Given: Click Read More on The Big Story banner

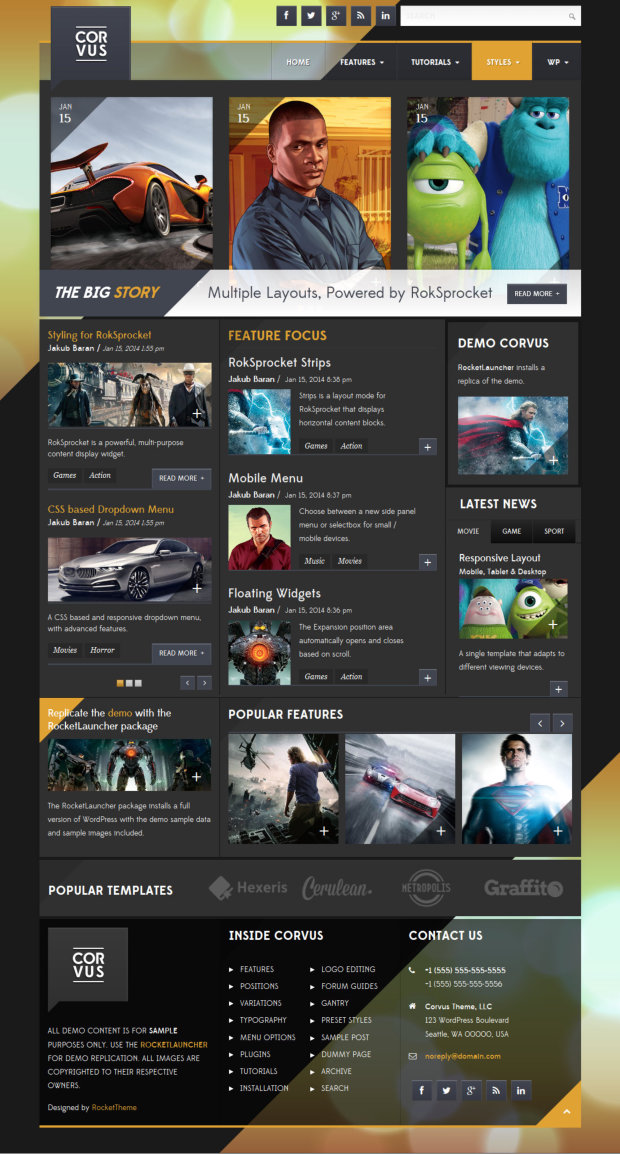Looking at the screenshot, I should tap(537, 294).
